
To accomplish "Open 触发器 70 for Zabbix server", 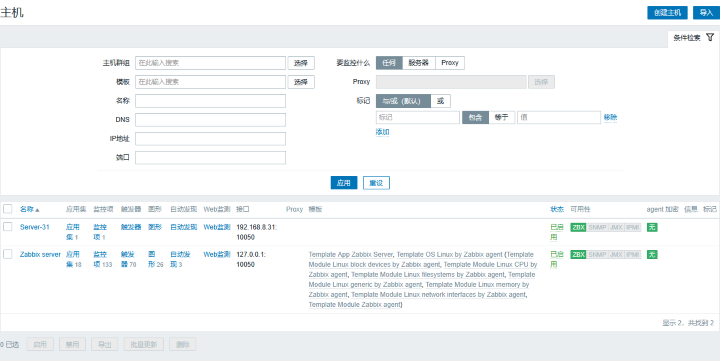I will pos(129,259).
